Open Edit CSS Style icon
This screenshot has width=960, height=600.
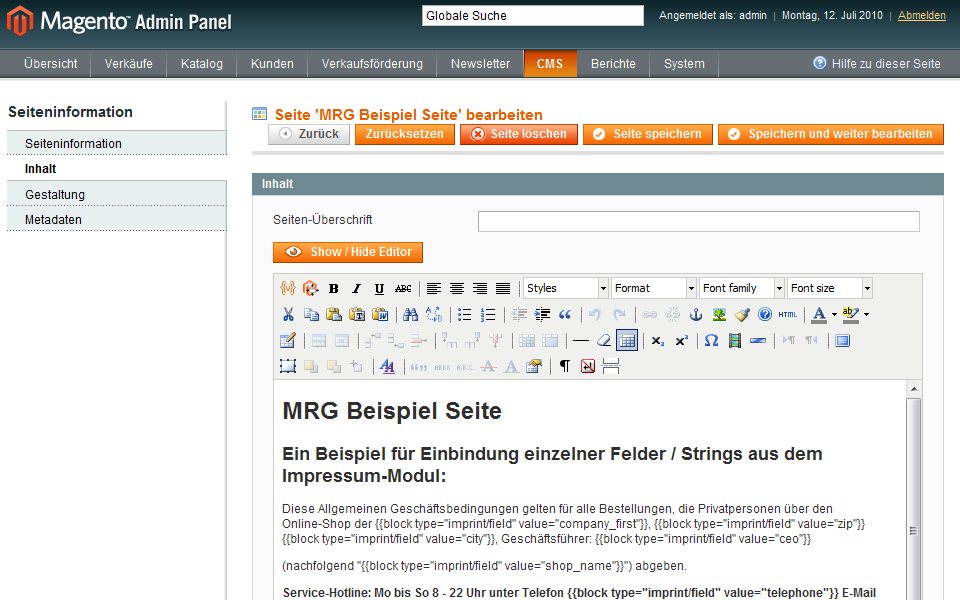coord(388,366)
